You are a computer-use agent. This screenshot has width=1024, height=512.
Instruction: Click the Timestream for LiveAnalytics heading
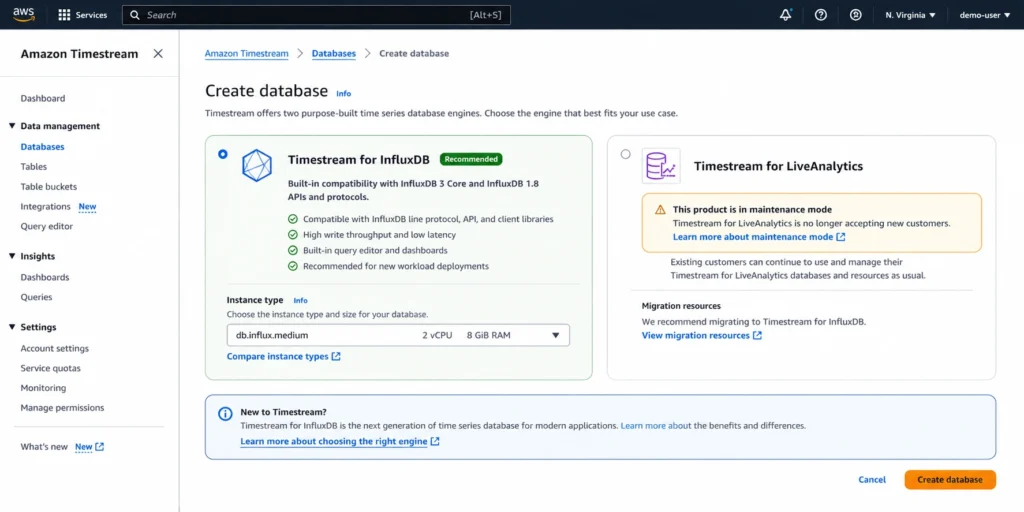point(778,167)
